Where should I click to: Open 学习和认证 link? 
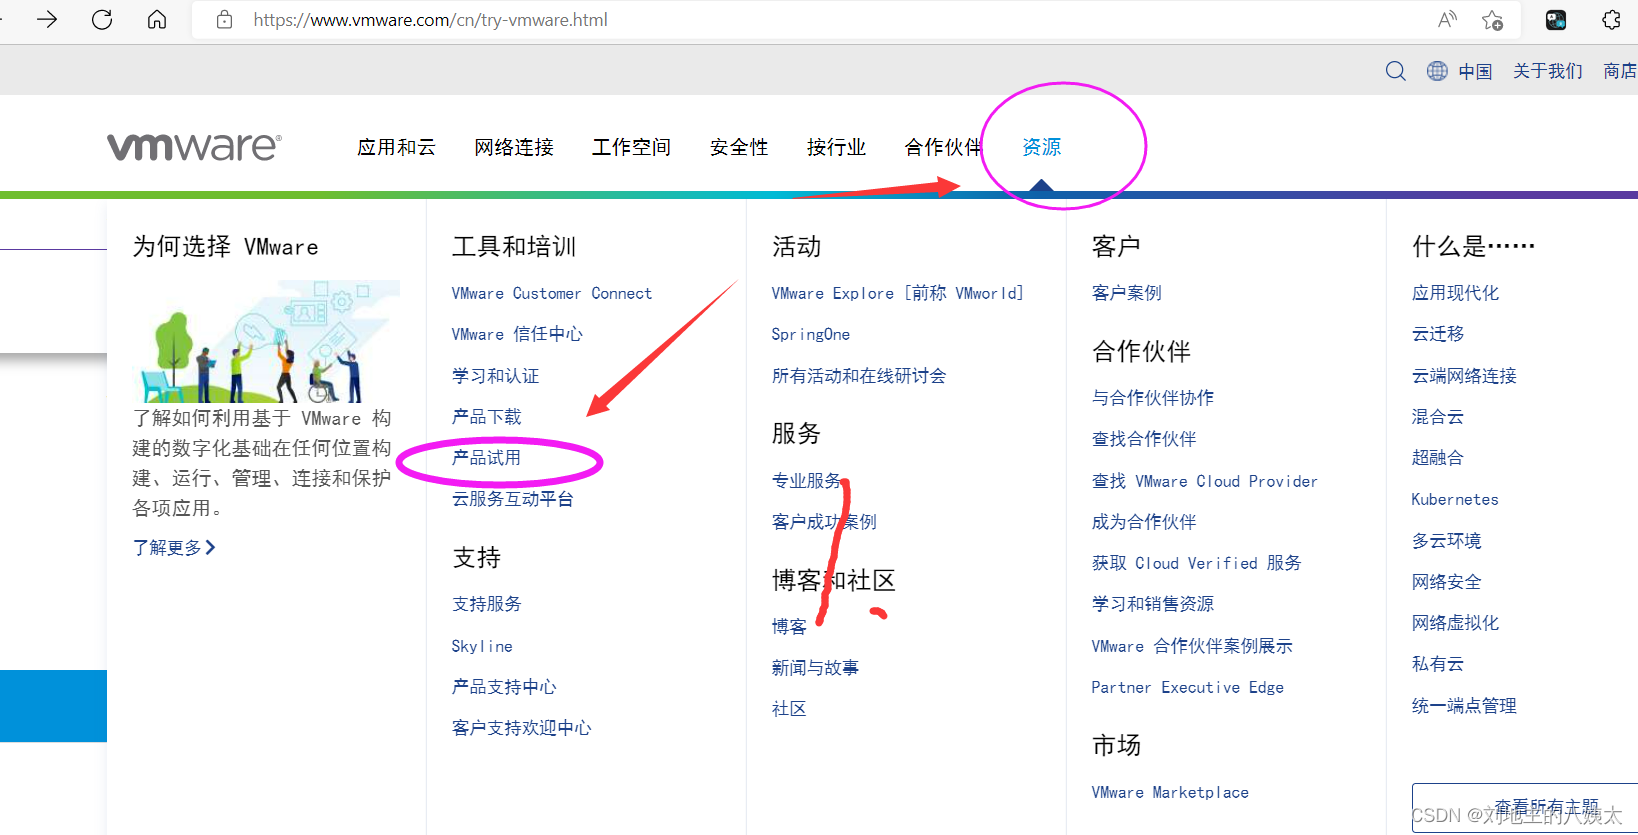tap(495, 376)
